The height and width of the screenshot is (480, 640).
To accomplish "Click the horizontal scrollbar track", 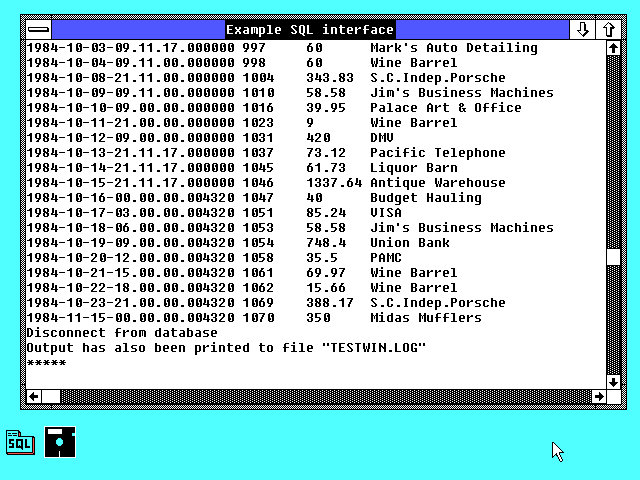I will click(326, 396).
